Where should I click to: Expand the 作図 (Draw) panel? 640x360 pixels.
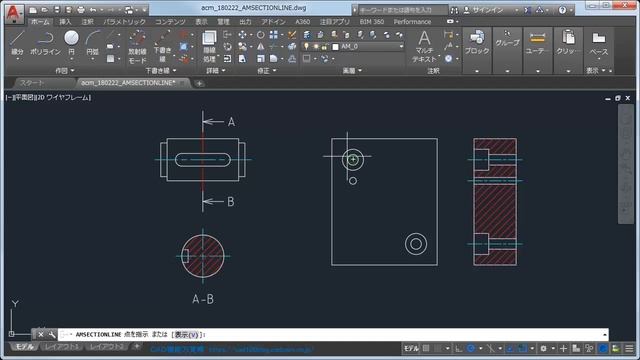click(x=65, y=71)
